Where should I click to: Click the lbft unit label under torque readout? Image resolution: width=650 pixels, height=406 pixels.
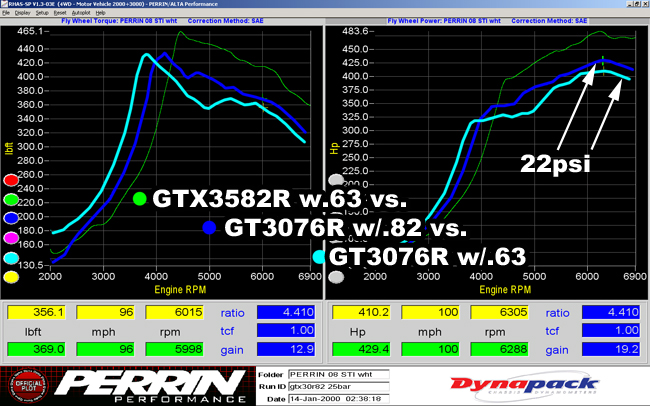coord(33,332)
